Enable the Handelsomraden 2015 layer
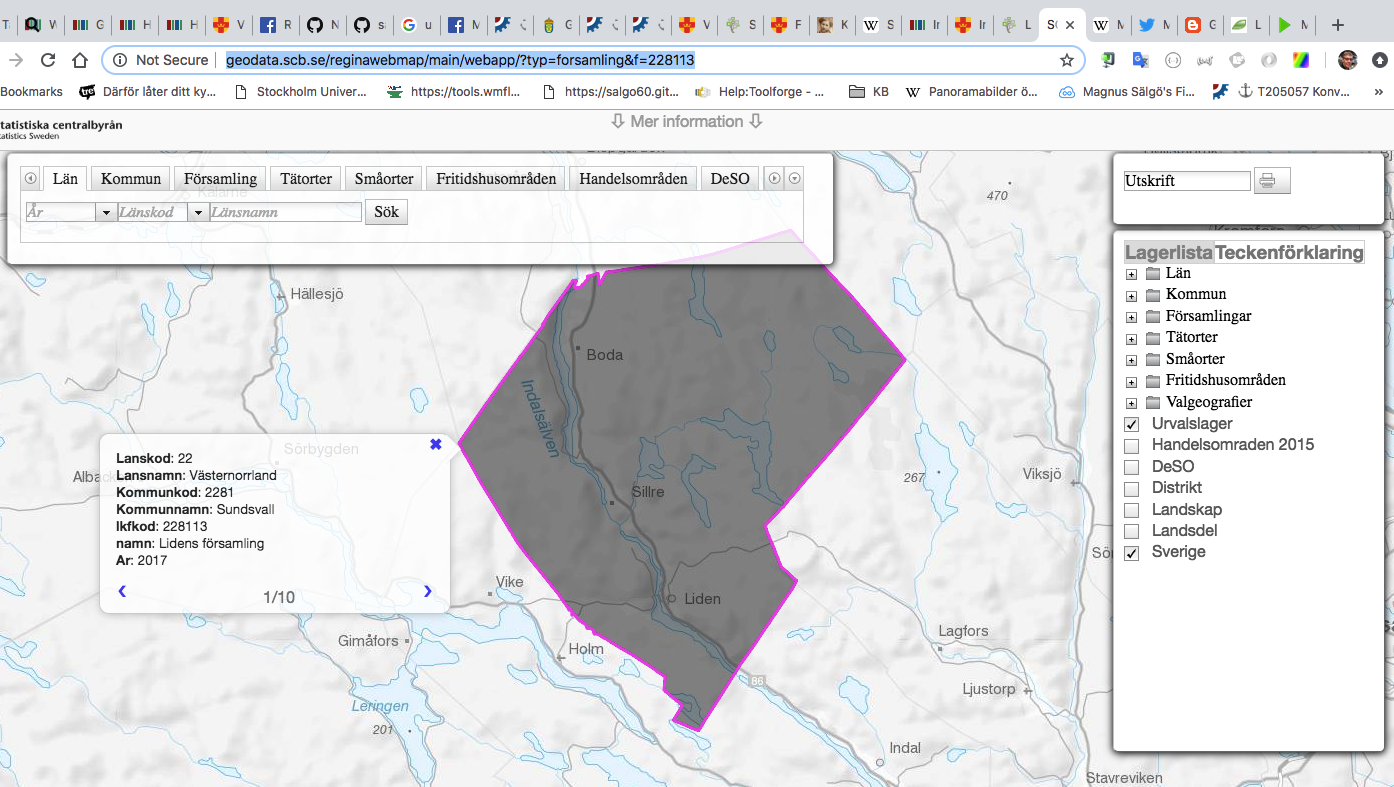 (1132, 446)
